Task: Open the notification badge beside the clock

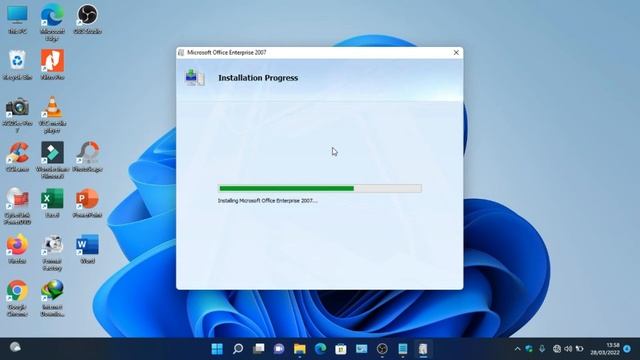Action: point(627,349)
